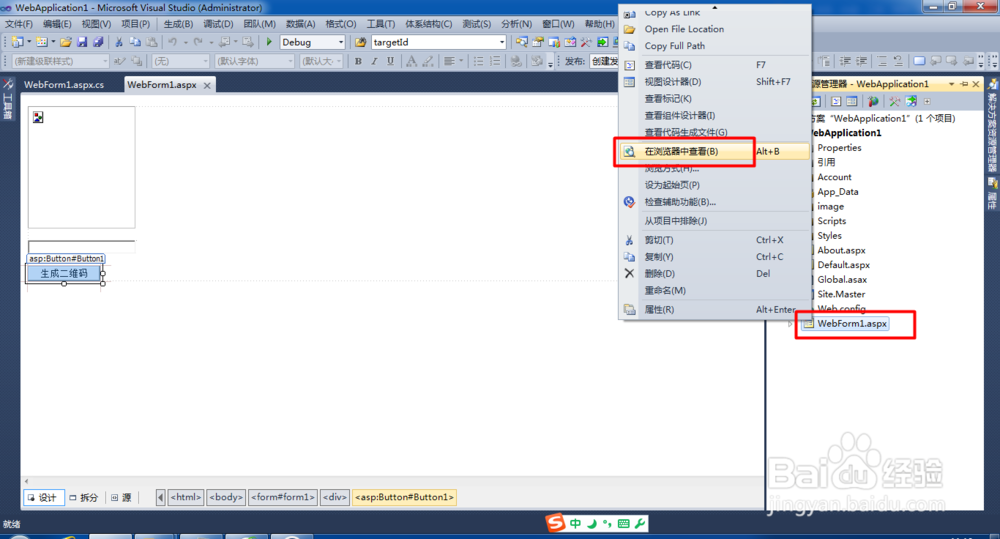Apply Italic formatting with the I icon

click(x=374, y=61)
